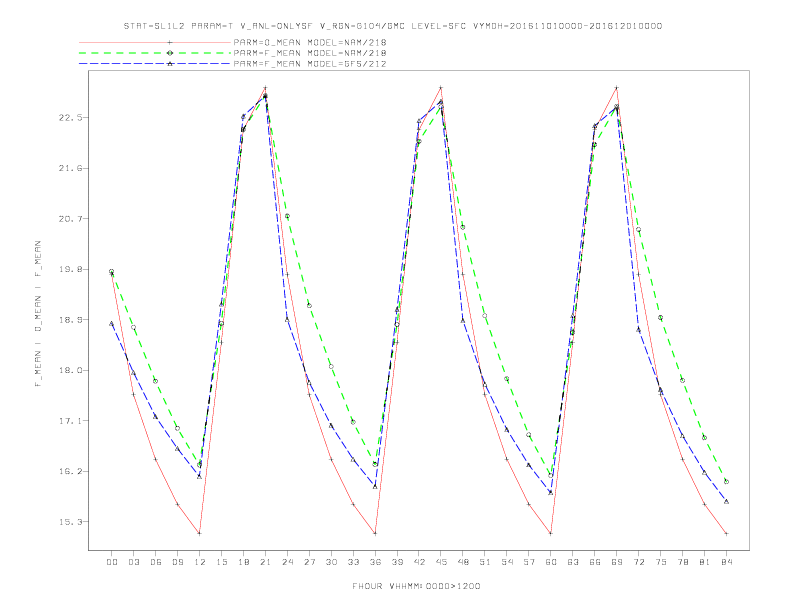This screenshot has width=792, height=612.
Task: Click the chart title starting STAT=SL1L2
Action: coord(393,26)
